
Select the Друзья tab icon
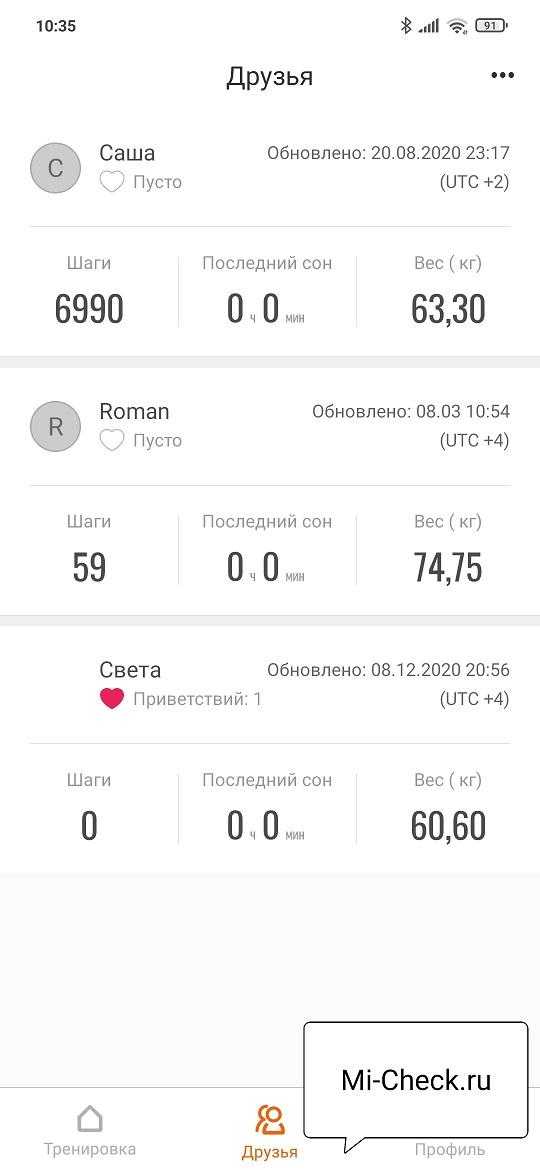pos(269,1119)
